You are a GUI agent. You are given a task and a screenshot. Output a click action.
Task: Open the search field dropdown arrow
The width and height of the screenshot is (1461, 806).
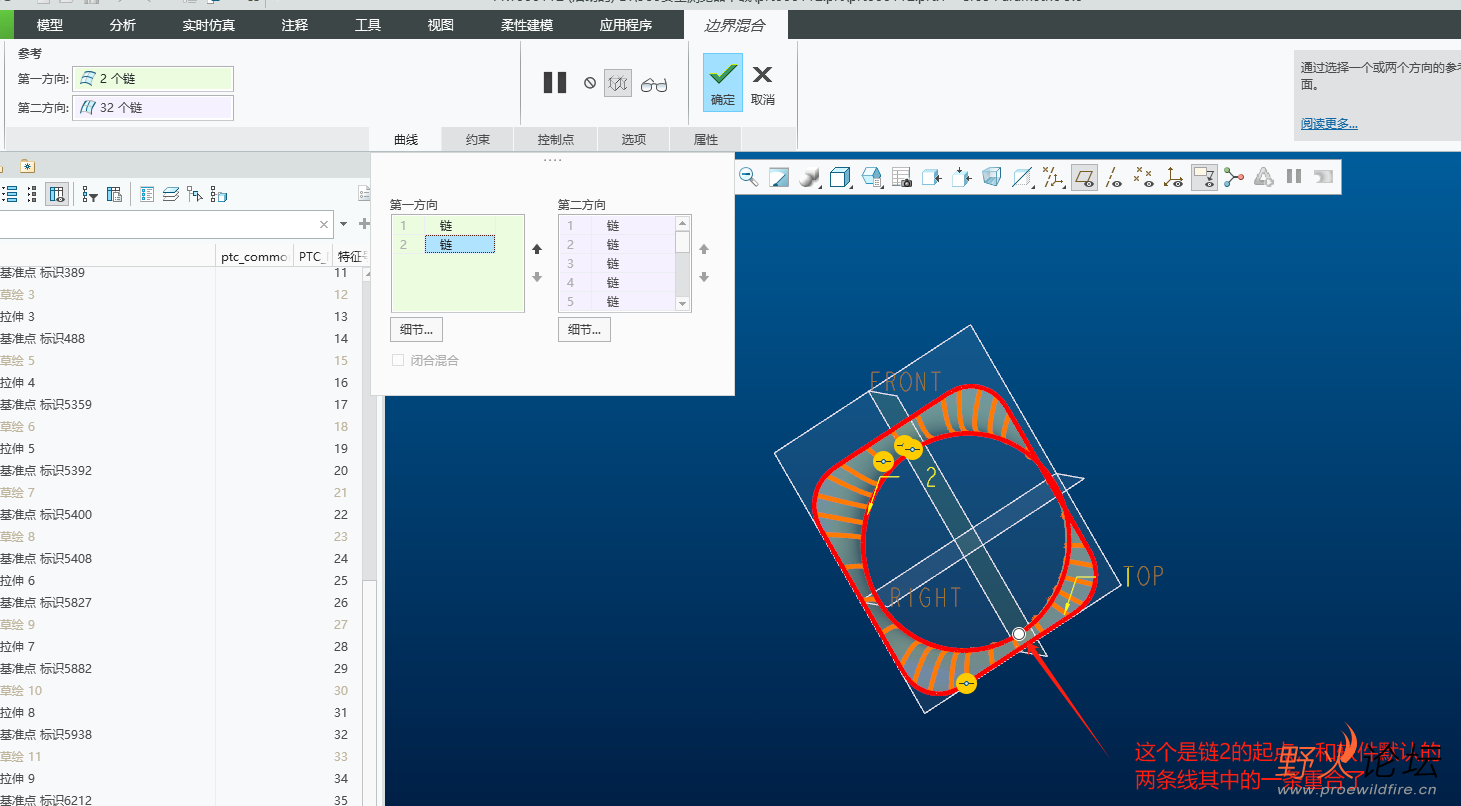tap(343, 224)
